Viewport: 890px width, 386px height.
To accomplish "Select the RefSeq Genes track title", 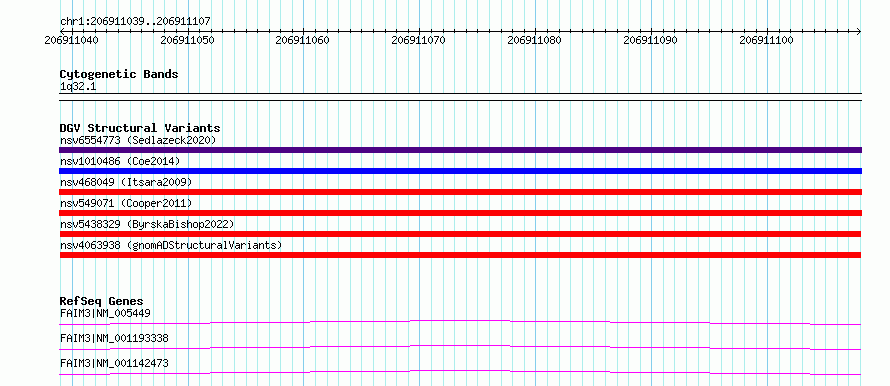I will click(x=102, y=301).
